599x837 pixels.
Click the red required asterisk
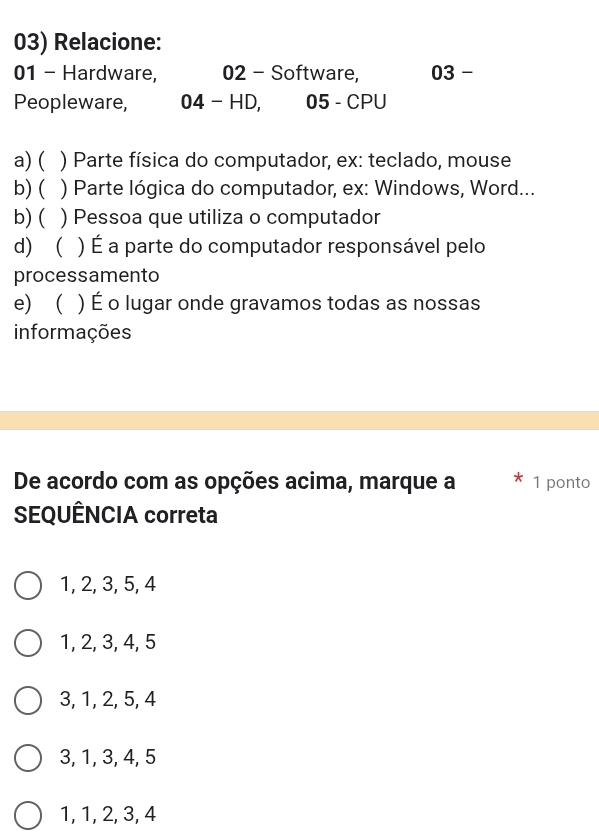coord(517,479)
